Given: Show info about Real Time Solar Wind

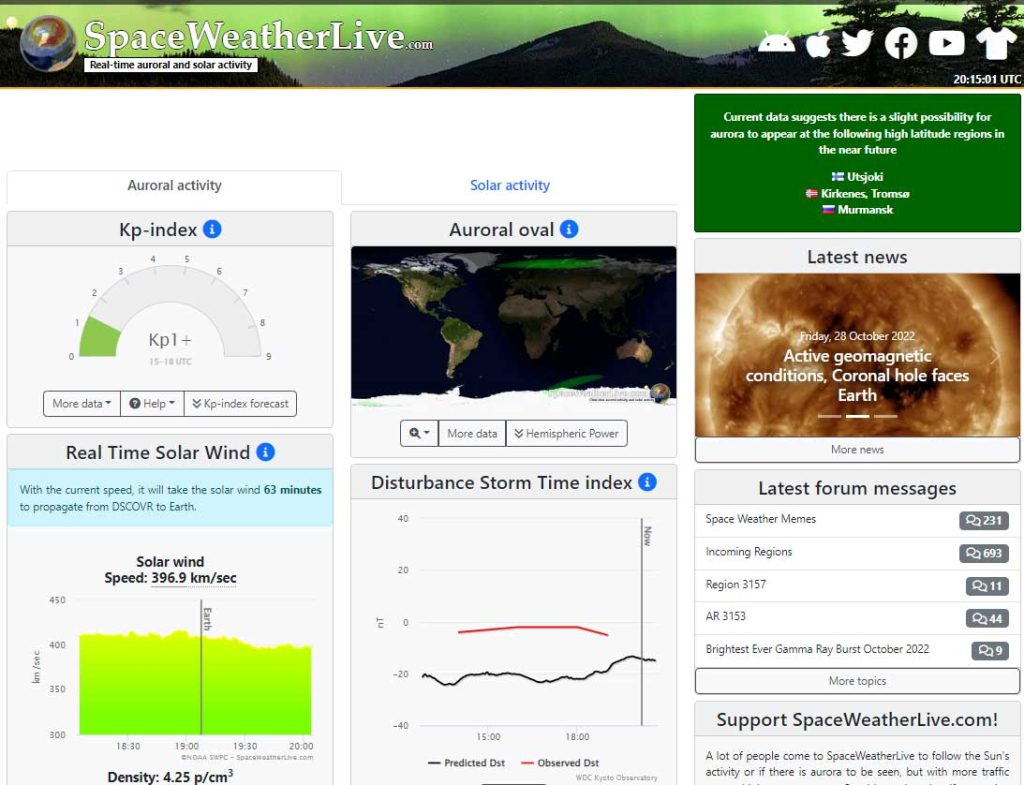Looking at the screenshot, I should click(266, 452).
